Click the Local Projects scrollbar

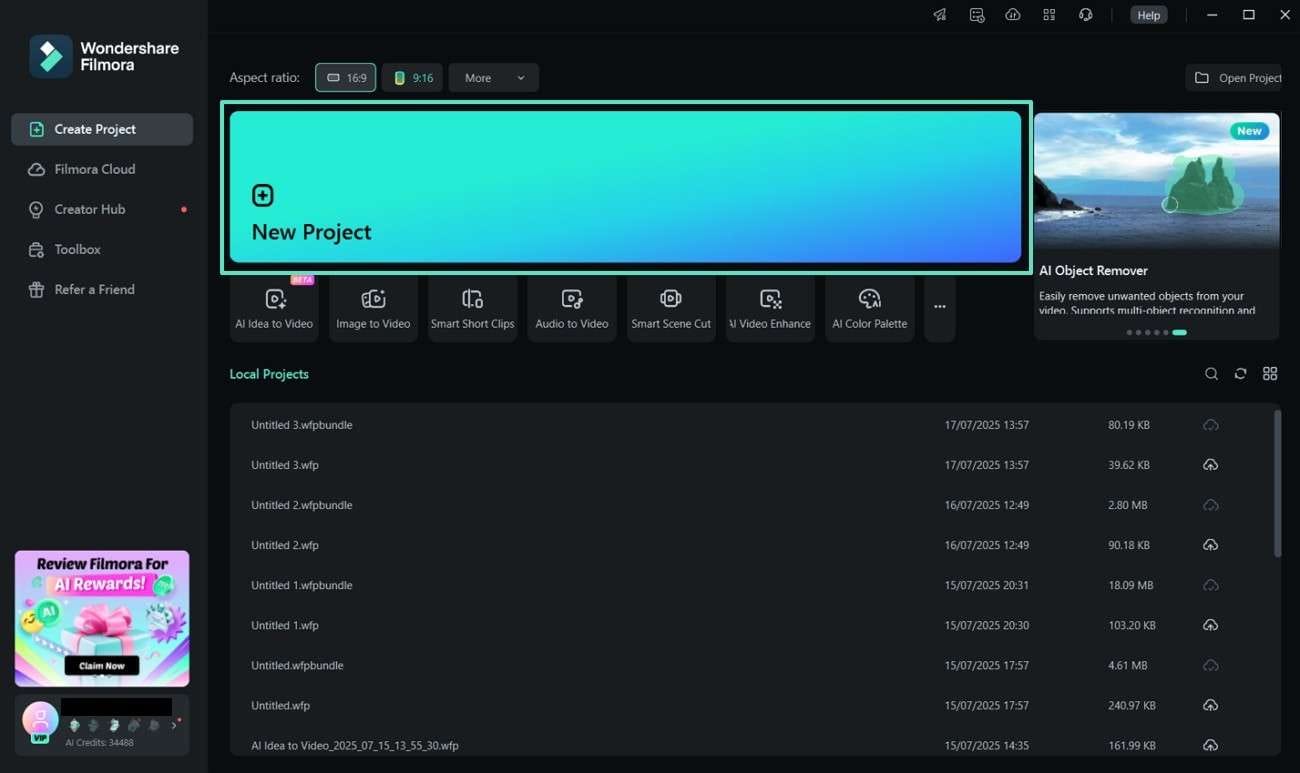coord(1278,482)
